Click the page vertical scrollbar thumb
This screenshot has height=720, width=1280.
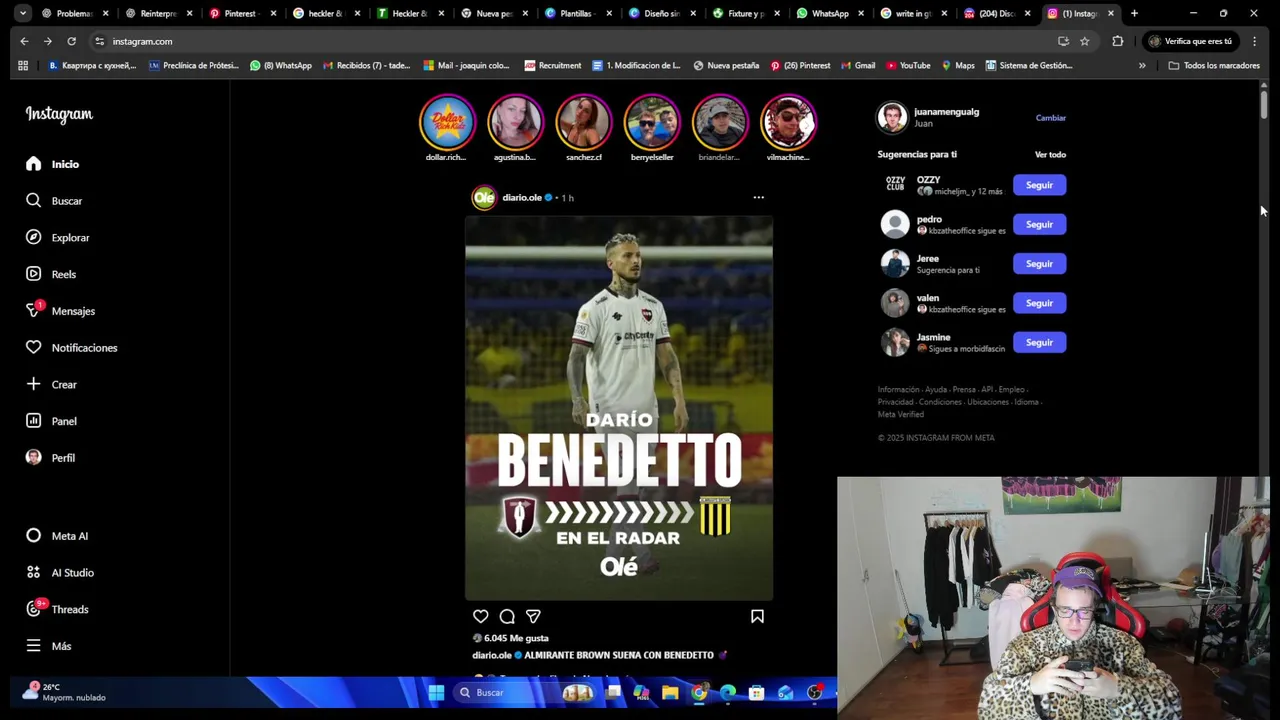tap(1264, 104)
